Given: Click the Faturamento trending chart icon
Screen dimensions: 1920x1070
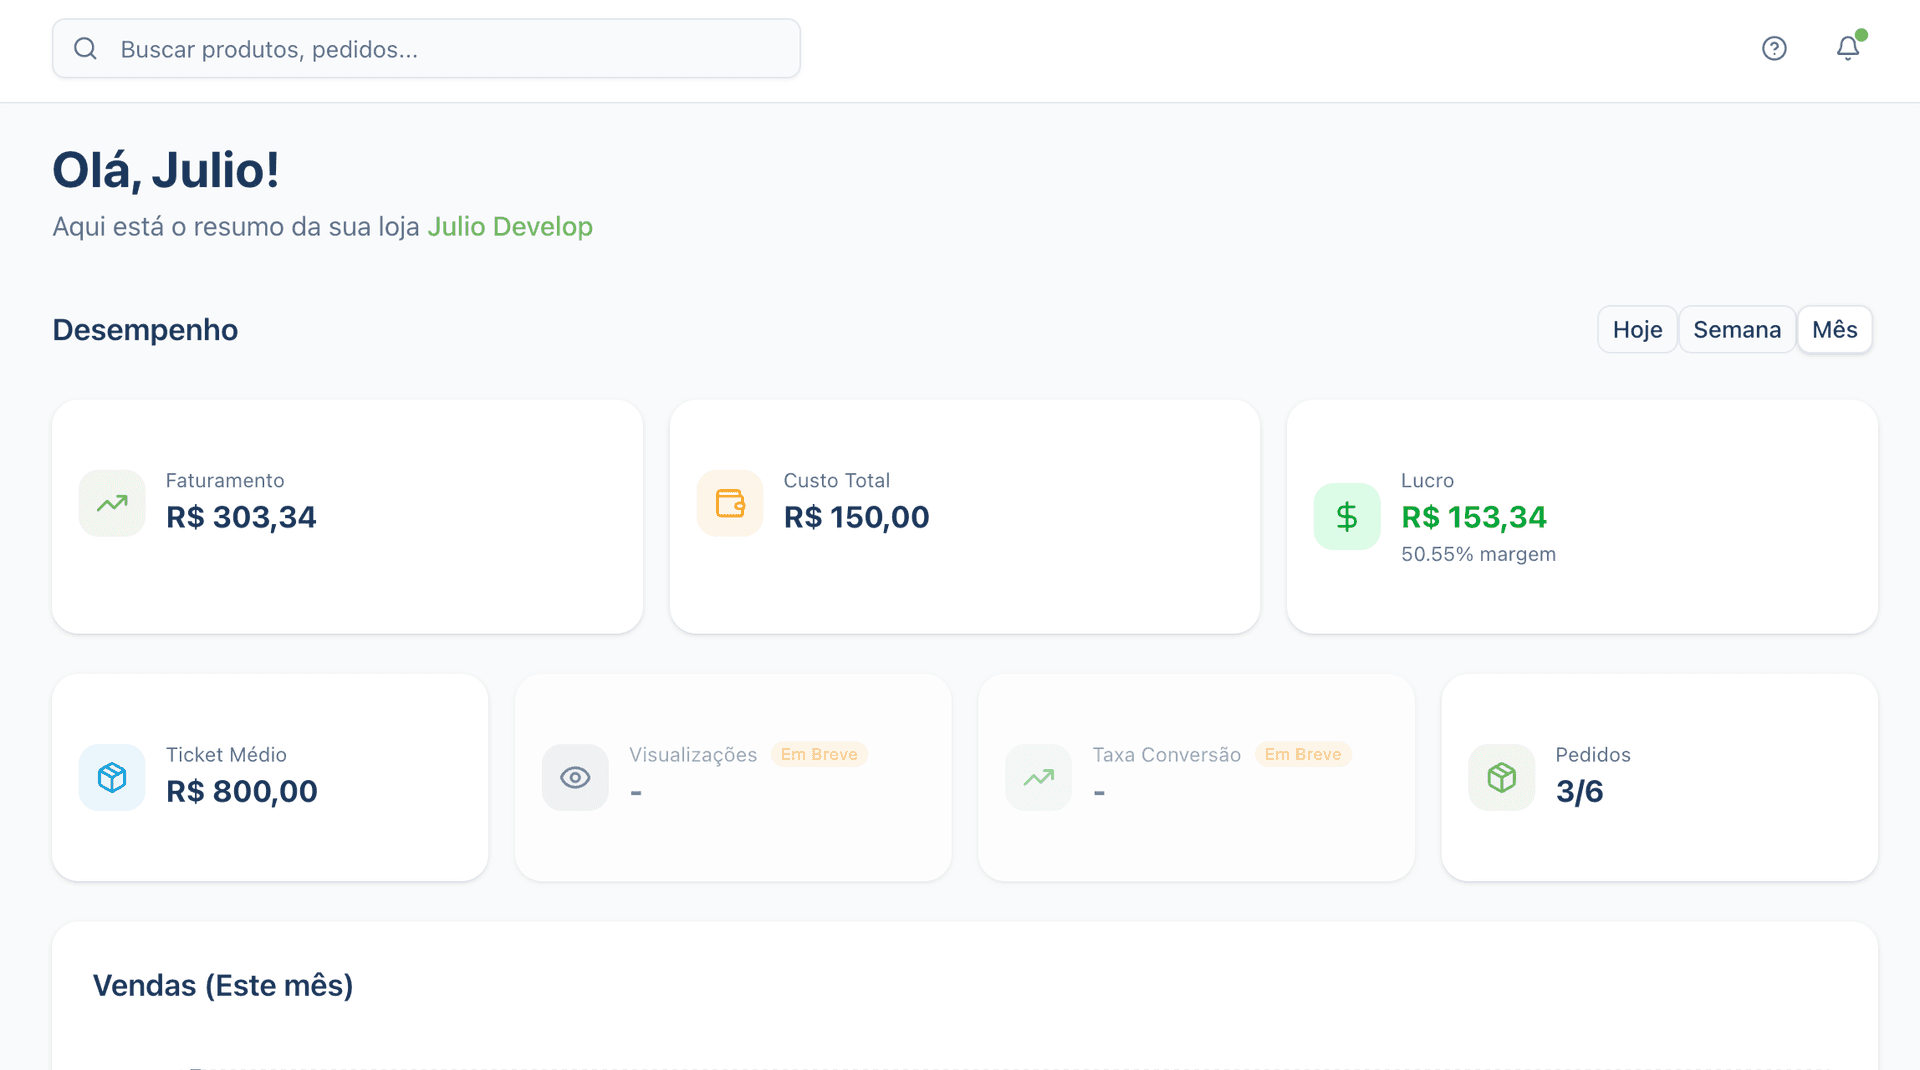Looking at the screenshot, I should point(111,503).
